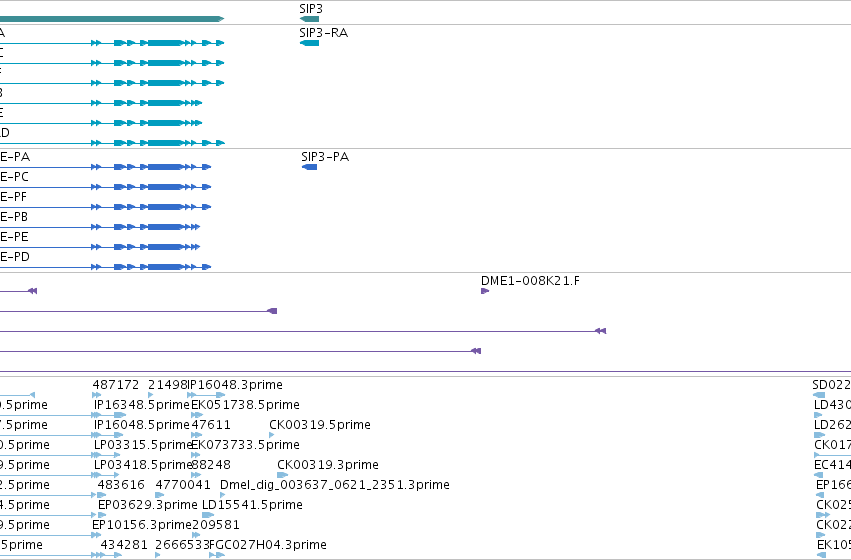Click the 2666533 feature label
The image size is (851, 560).
click(182, 545)
